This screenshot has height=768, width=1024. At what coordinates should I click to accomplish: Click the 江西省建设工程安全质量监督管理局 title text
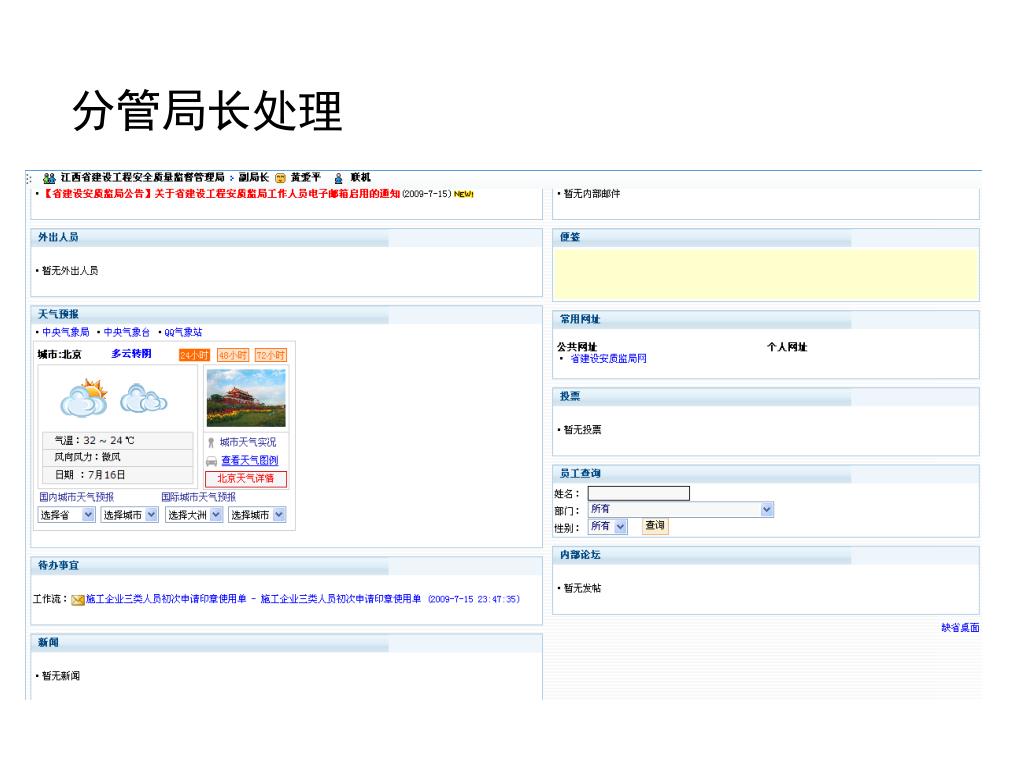142,178
